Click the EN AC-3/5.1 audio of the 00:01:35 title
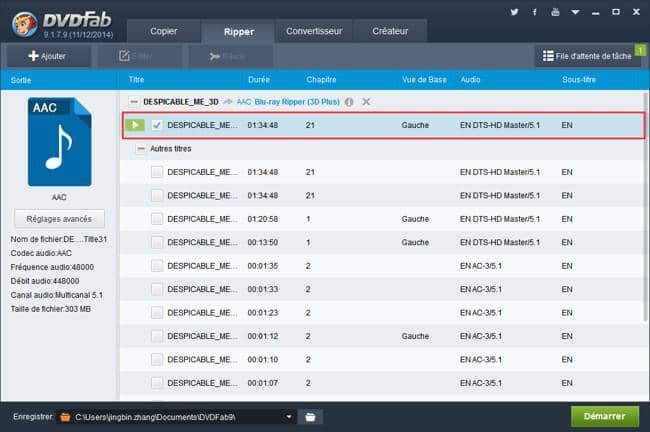650x432 pixels. 480,265
